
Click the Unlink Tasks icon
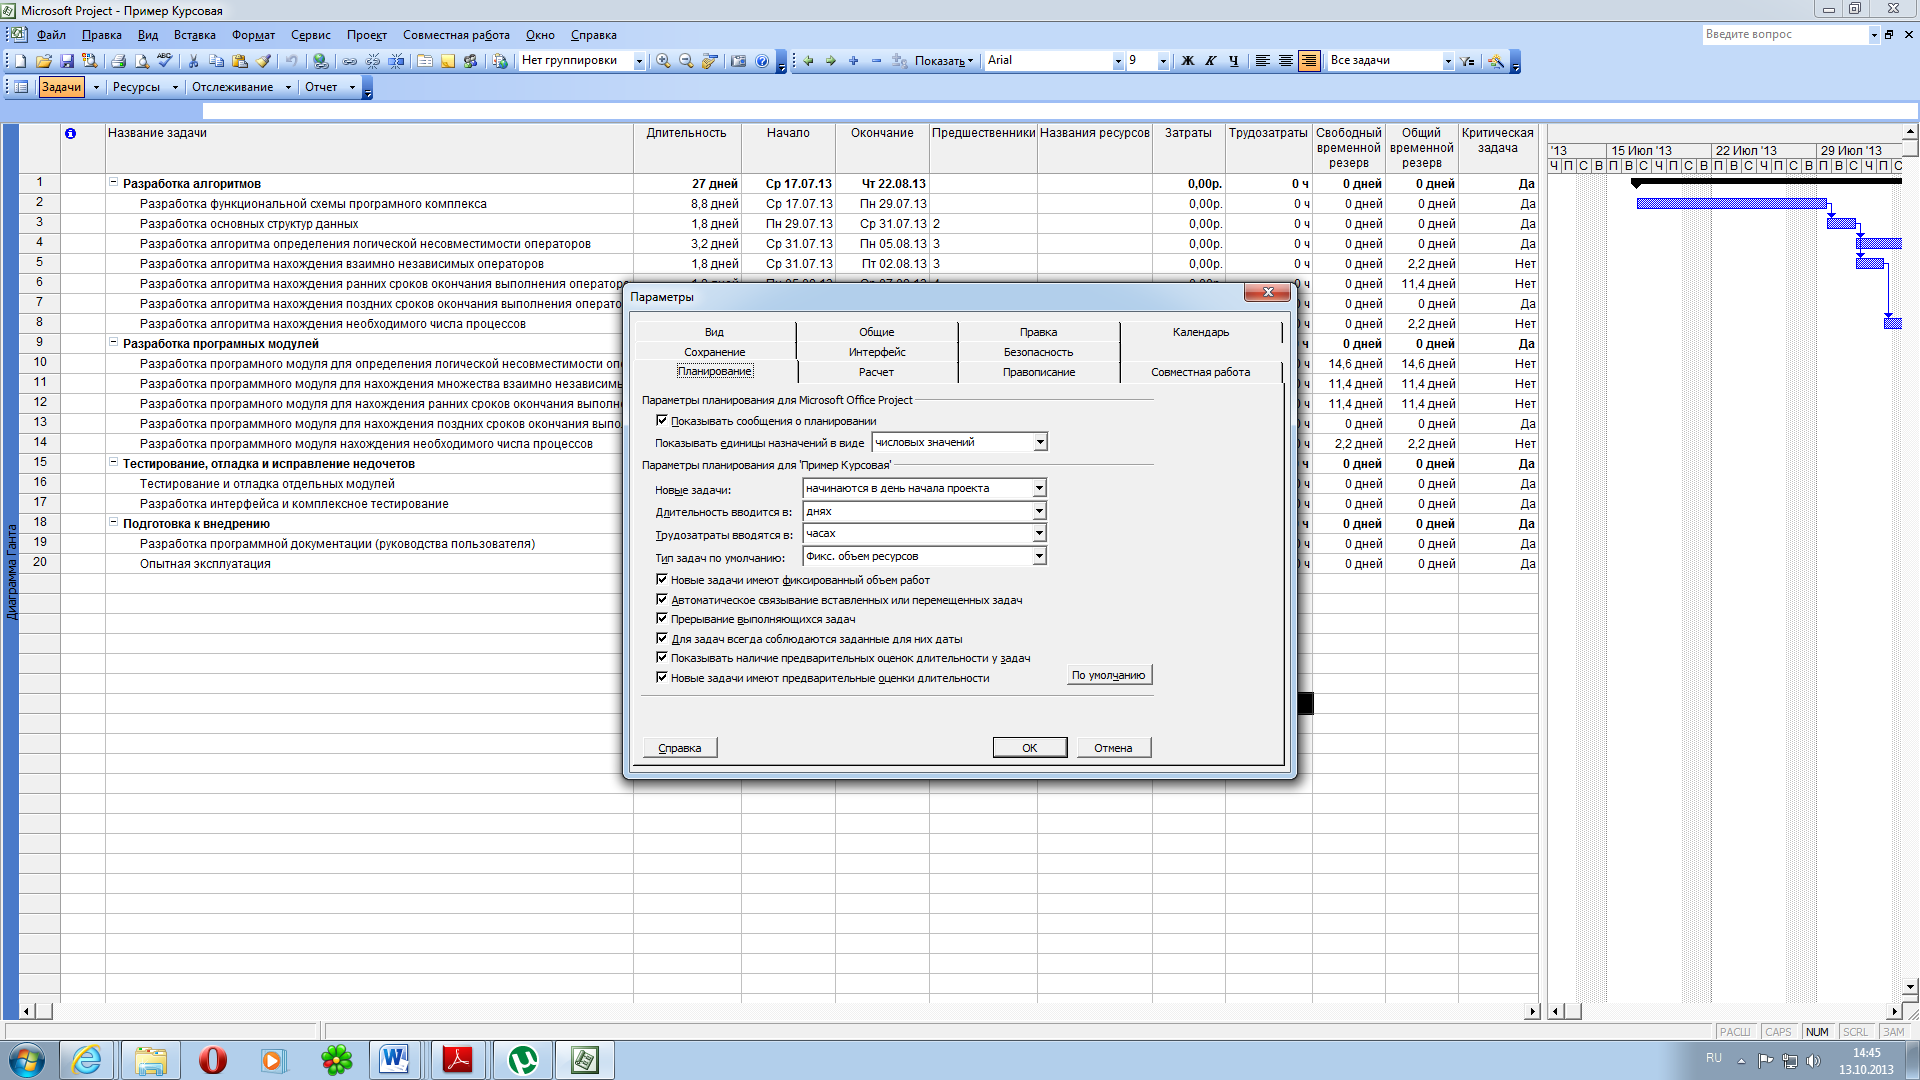coord(373,61)
